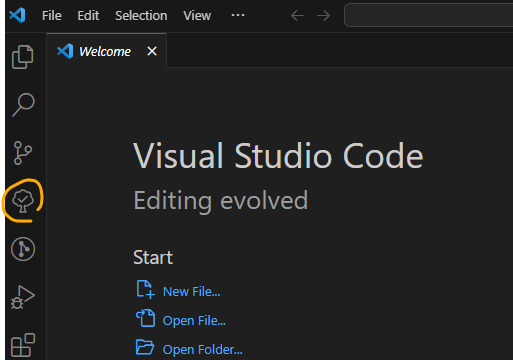Open Run and Debug view

23,297
